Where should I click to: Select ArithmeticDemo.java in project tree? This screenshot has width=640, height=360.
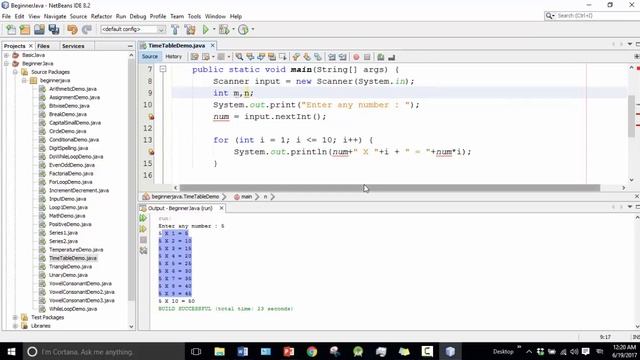(73, 89)
